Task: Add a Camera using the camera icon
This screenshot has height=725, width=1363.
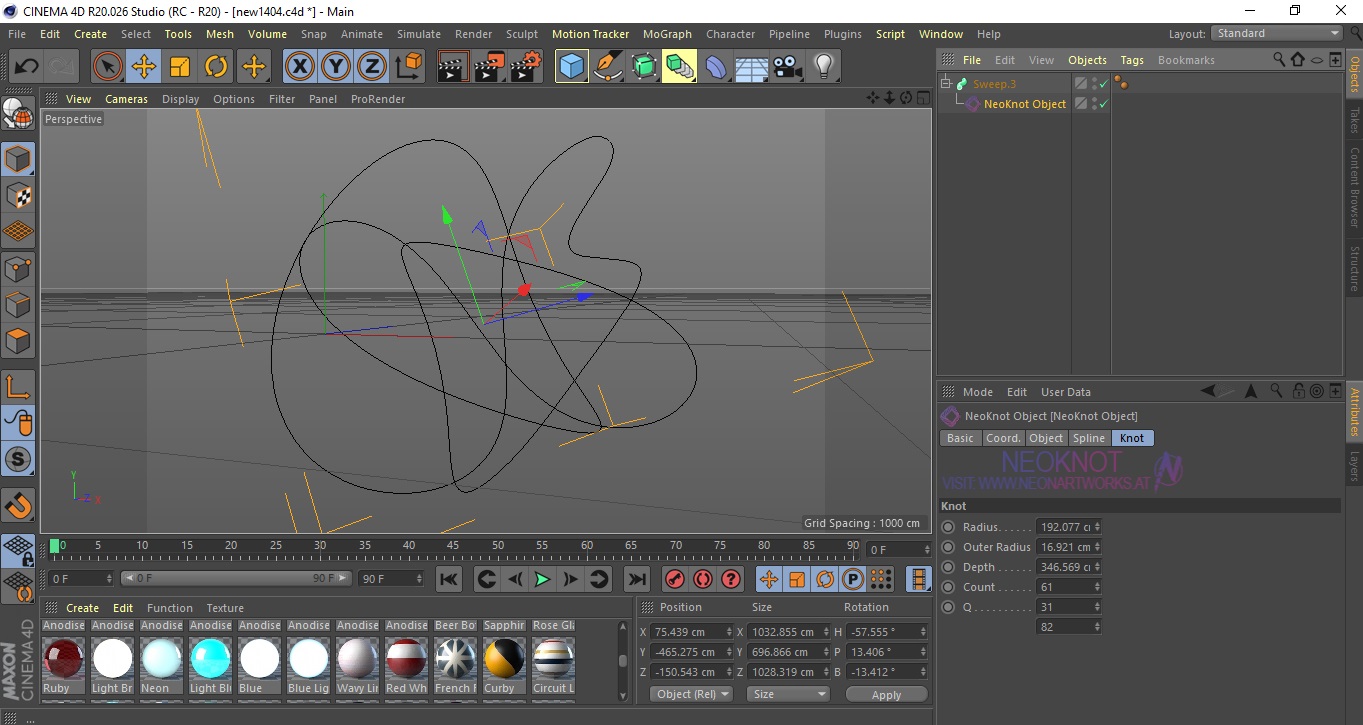Action: pos(787,67)
